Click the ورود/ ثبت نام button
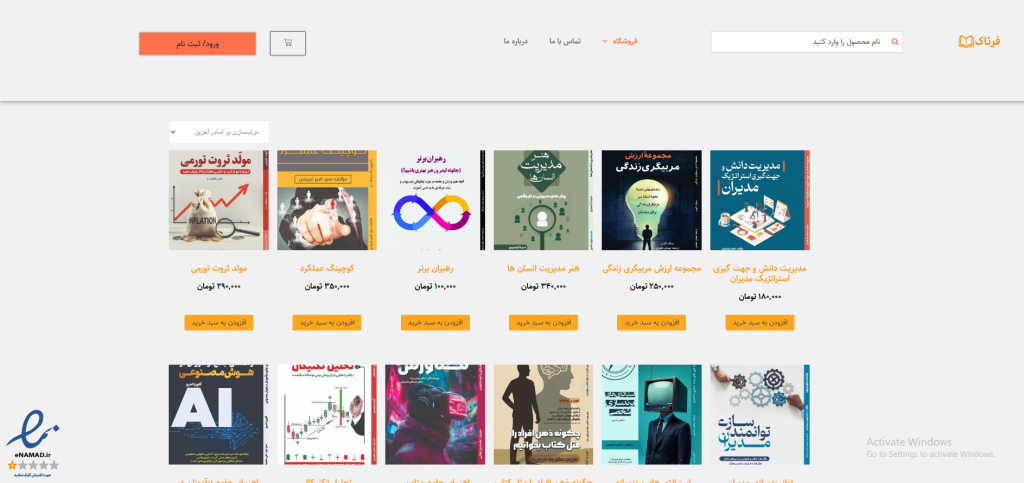Viewport: 1024px width, 483px height. pos(197,44)
